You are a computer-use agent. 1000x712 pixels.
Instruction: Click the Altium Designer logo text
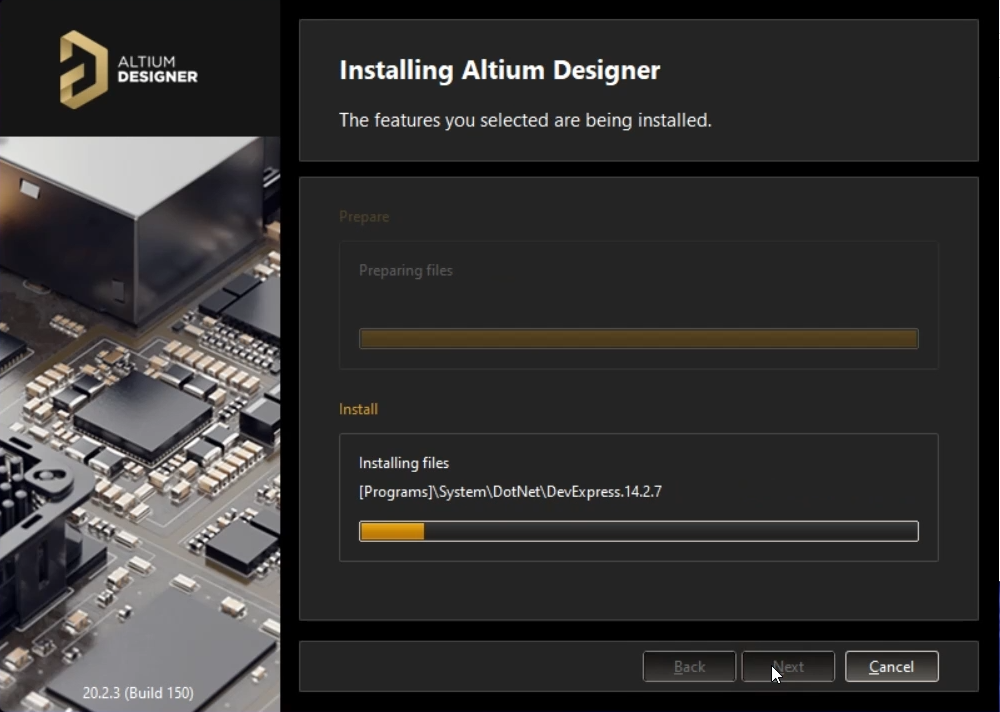point(157,69)
